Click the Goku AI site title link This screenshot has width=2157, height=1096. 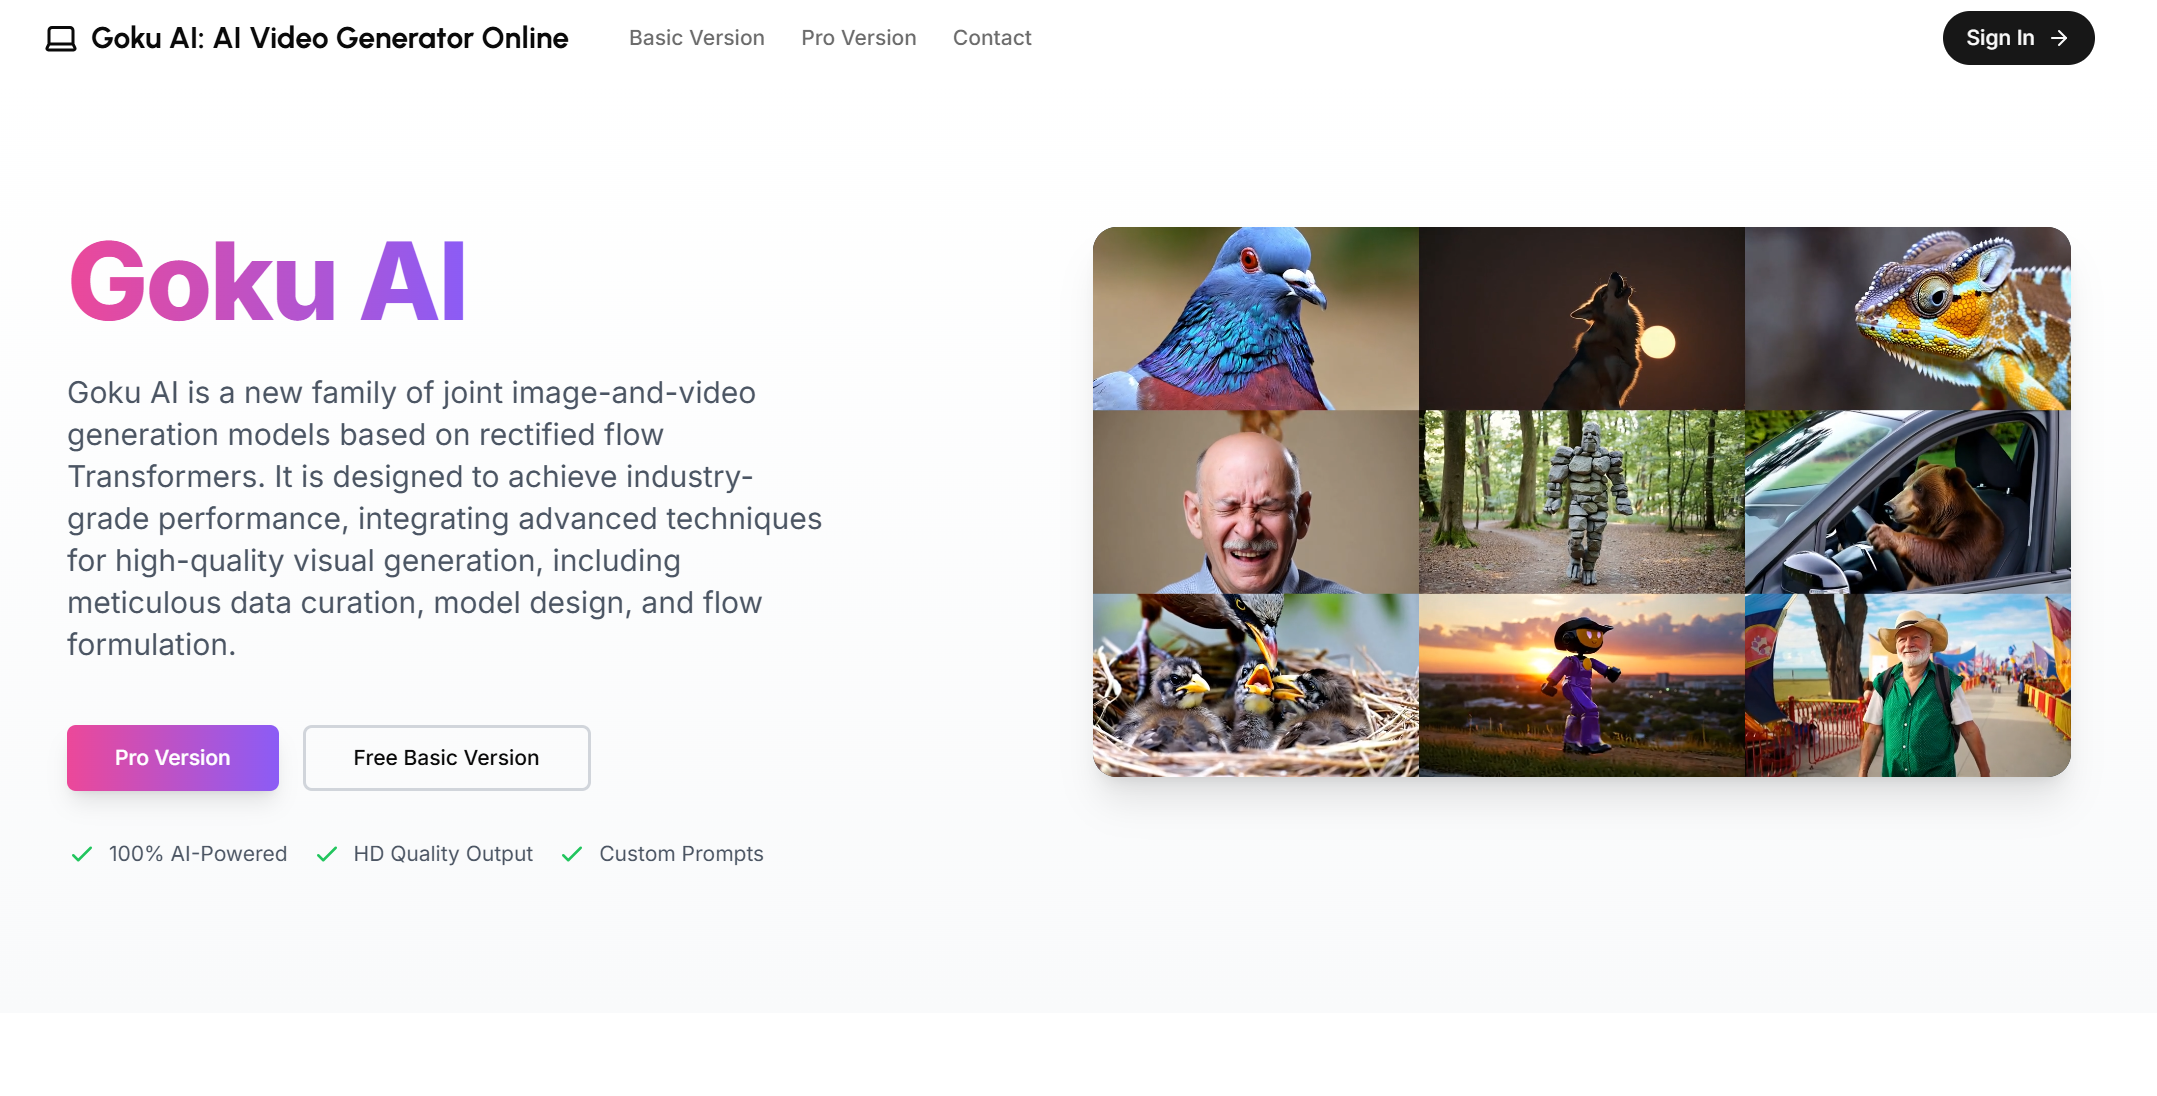(330, 38)
